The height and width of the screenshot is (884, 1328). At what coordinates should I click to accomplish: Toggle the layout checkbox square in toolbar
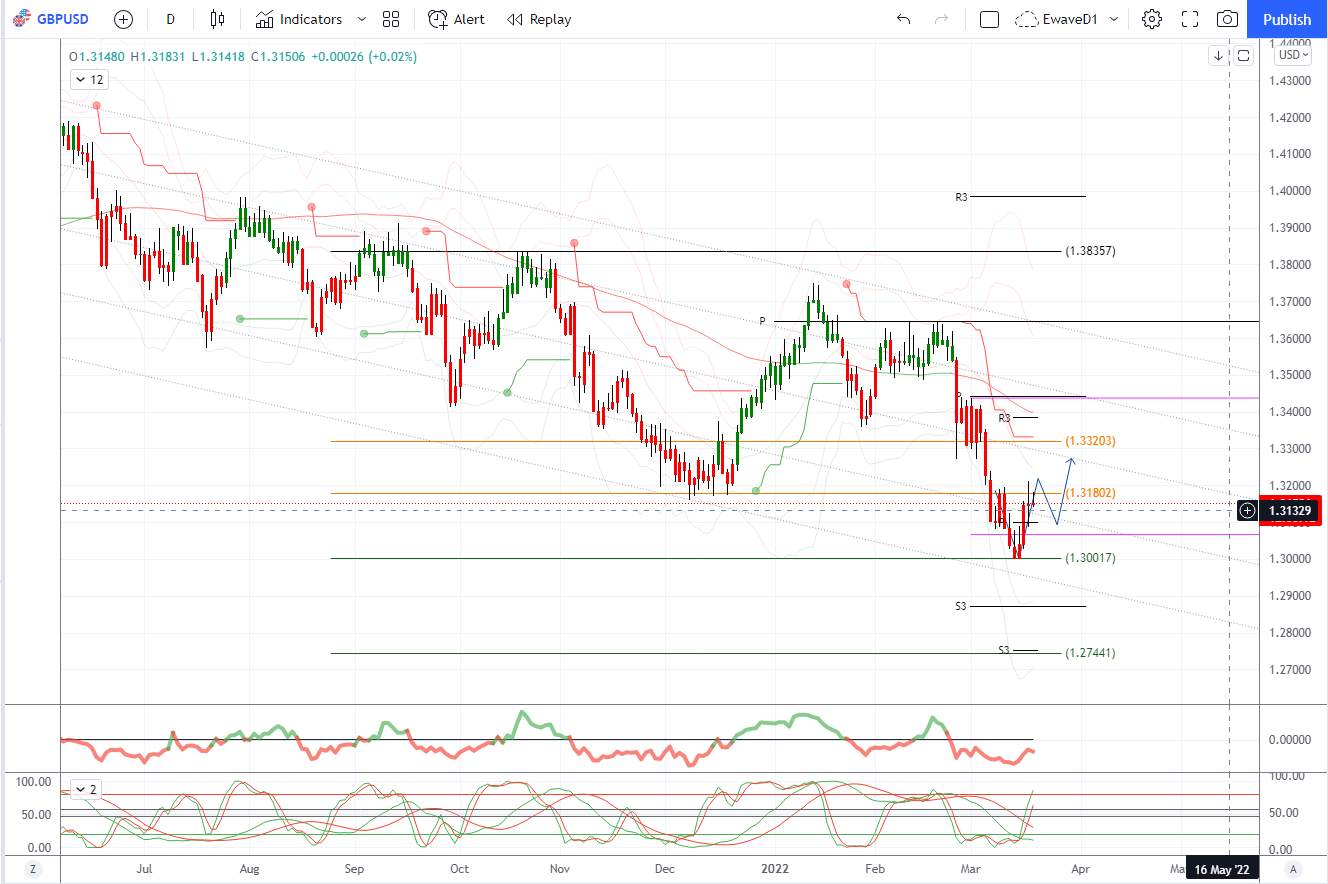[989, 19]
